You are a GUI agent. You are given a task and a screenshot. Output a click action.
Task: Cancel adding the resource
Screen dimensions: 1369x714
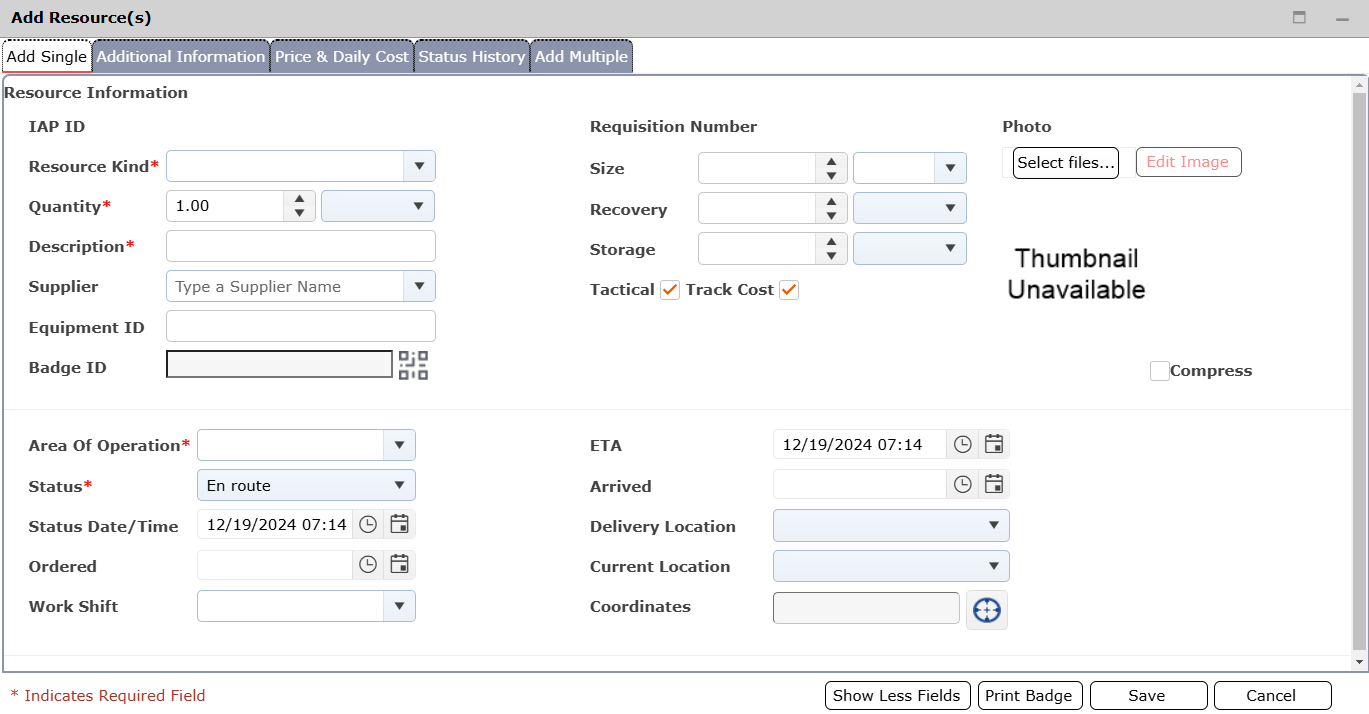[x=1272, y=696]
